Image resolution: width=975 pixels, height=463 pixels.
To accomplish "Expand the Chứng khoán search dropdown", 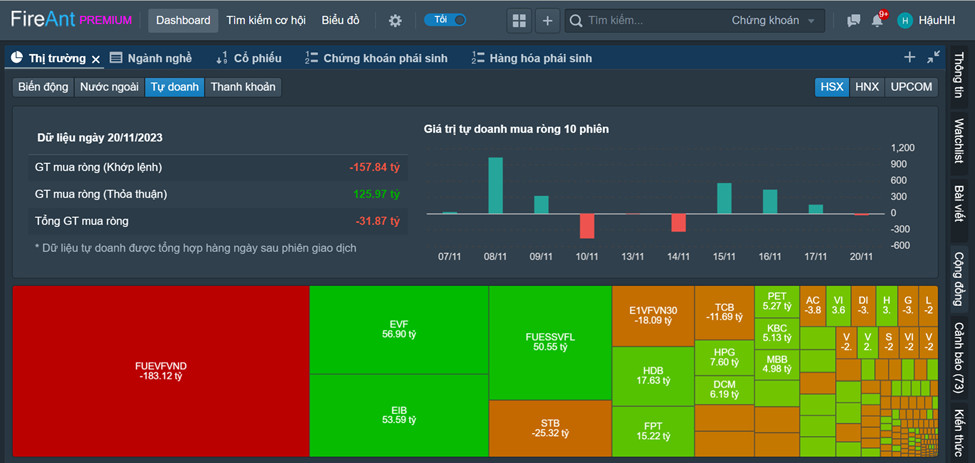I will pyautogui.click(x=773, y=21).
